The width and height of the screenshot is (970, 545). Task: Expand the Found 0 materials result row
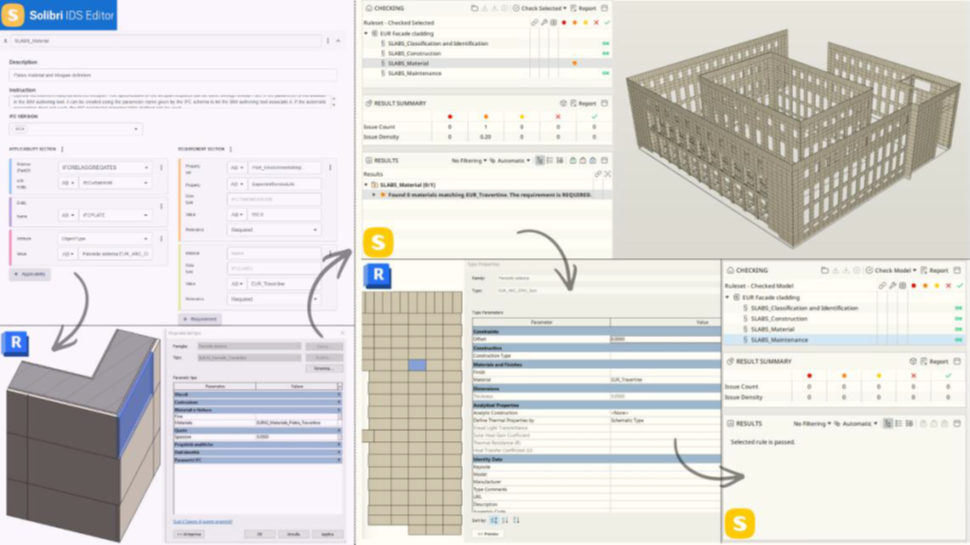(x=374, y=195)
